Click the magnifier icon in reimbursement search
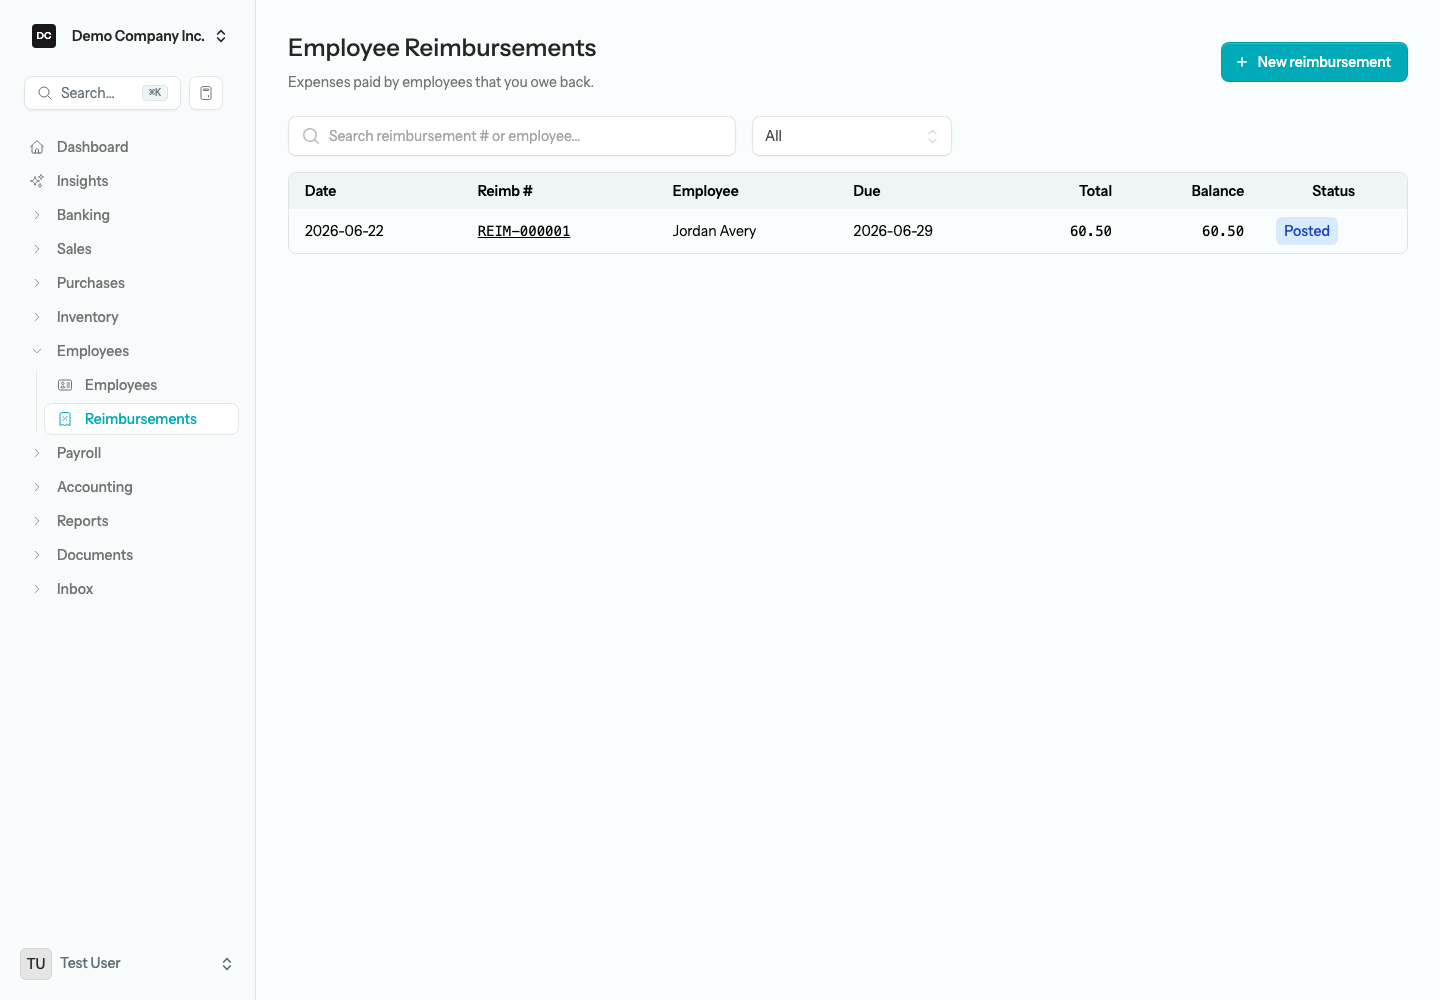This screenshot has height=1000, width=1440. [311, 136]
